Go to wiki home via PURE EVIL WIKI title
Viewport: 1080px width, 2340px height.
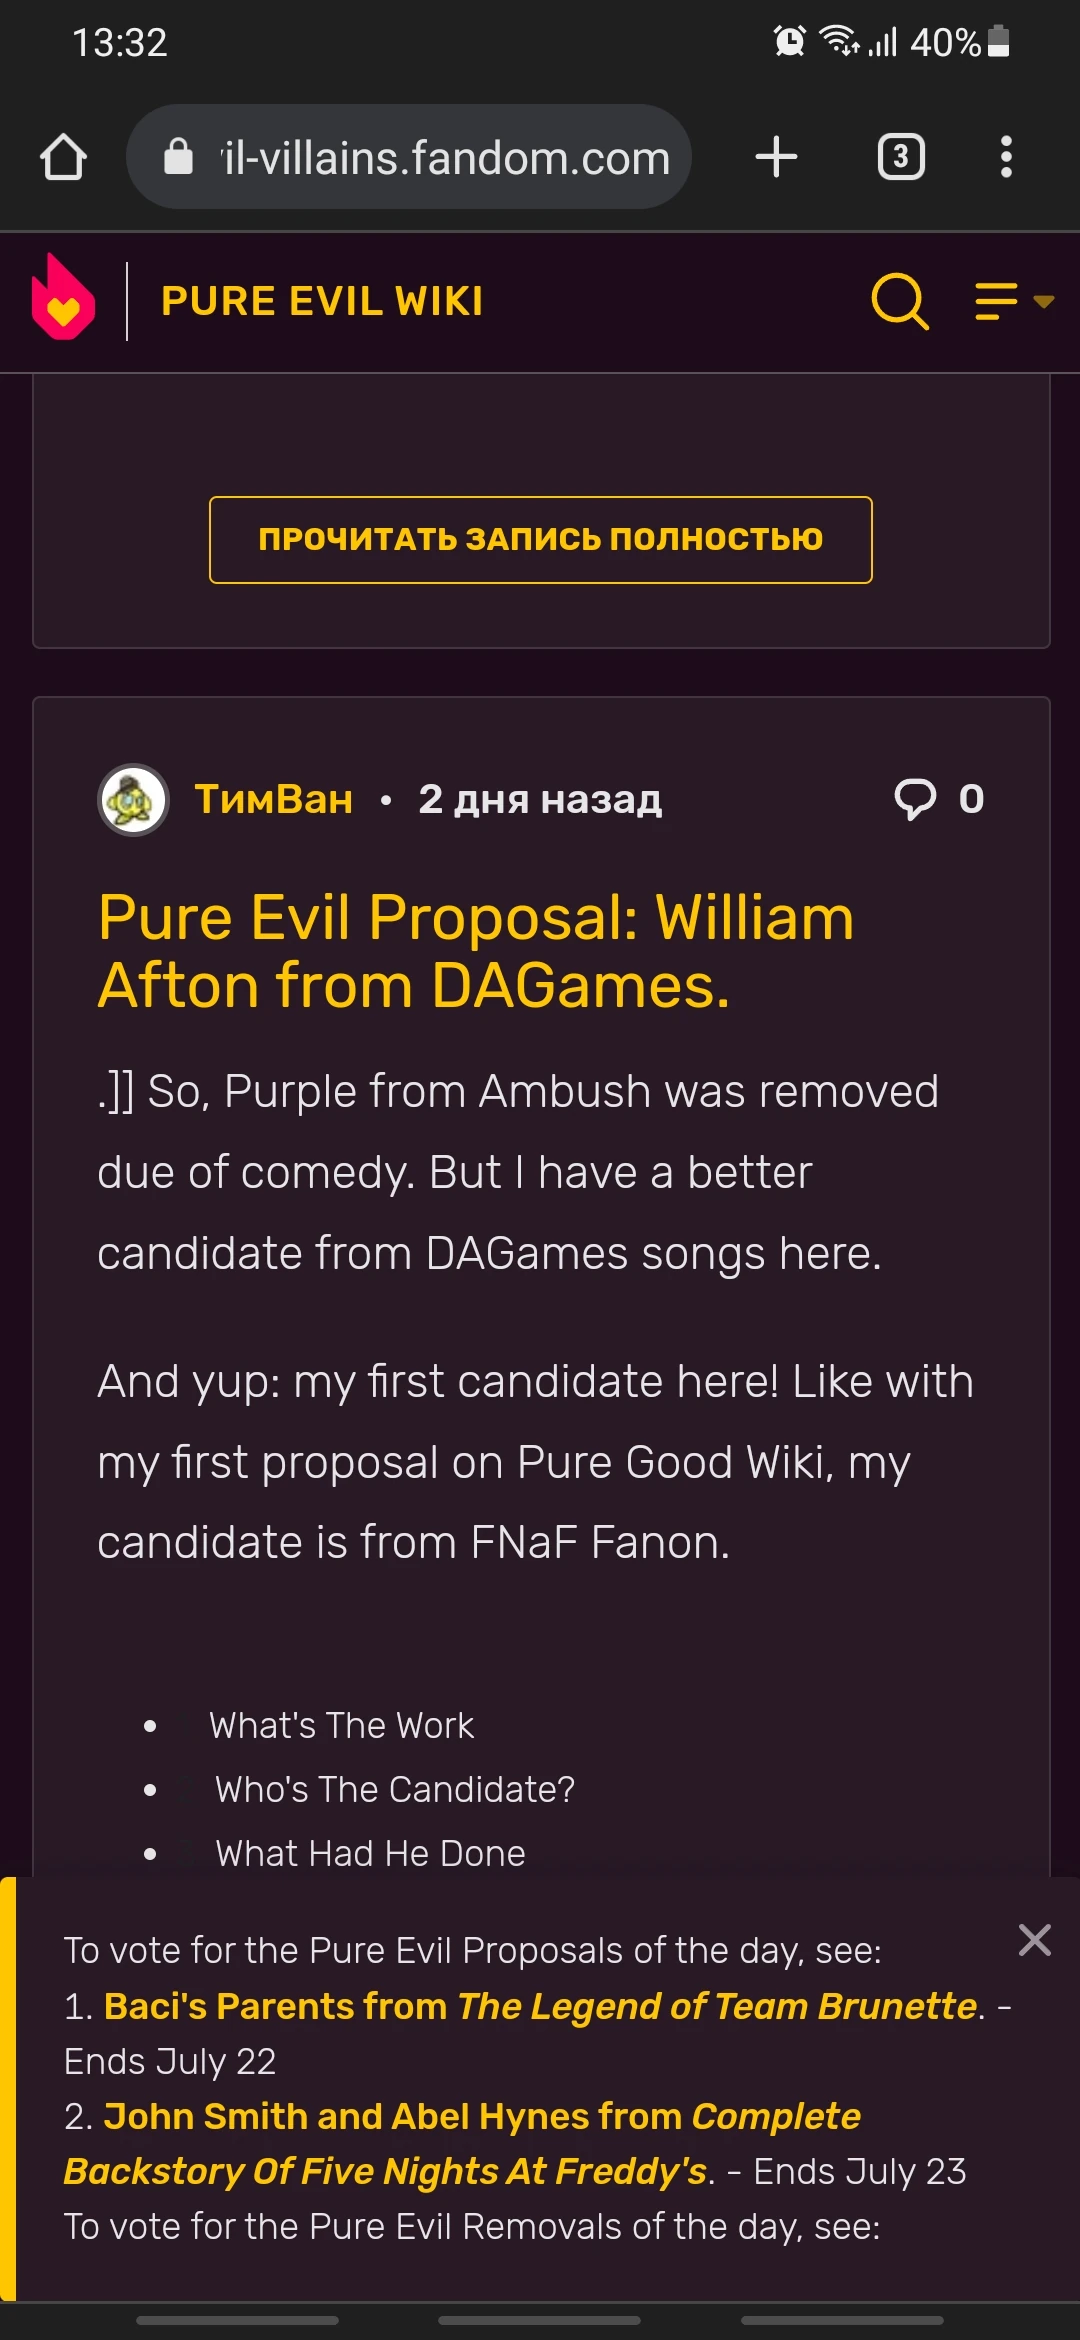pos(322,301)
